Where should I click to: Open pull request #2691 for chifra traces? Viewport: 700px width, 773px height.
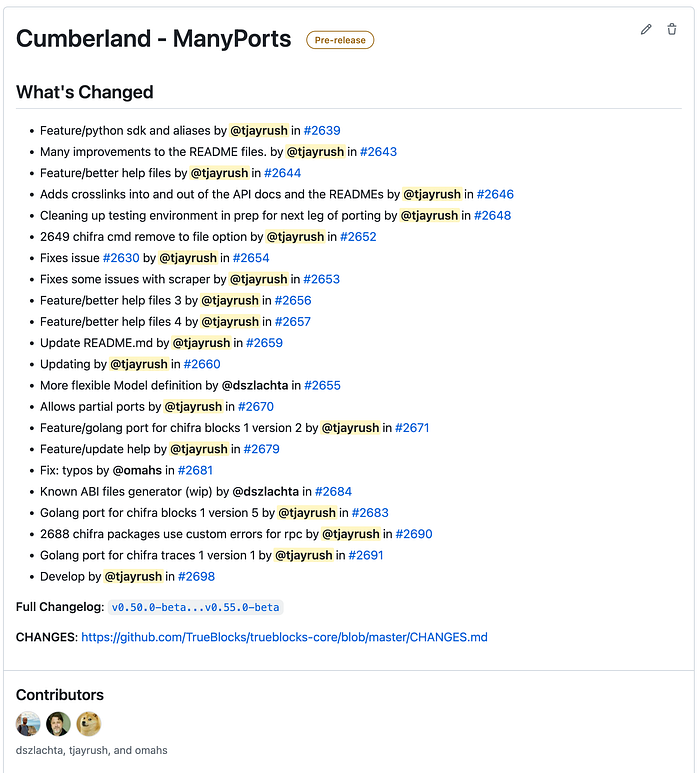click(366, 555)
